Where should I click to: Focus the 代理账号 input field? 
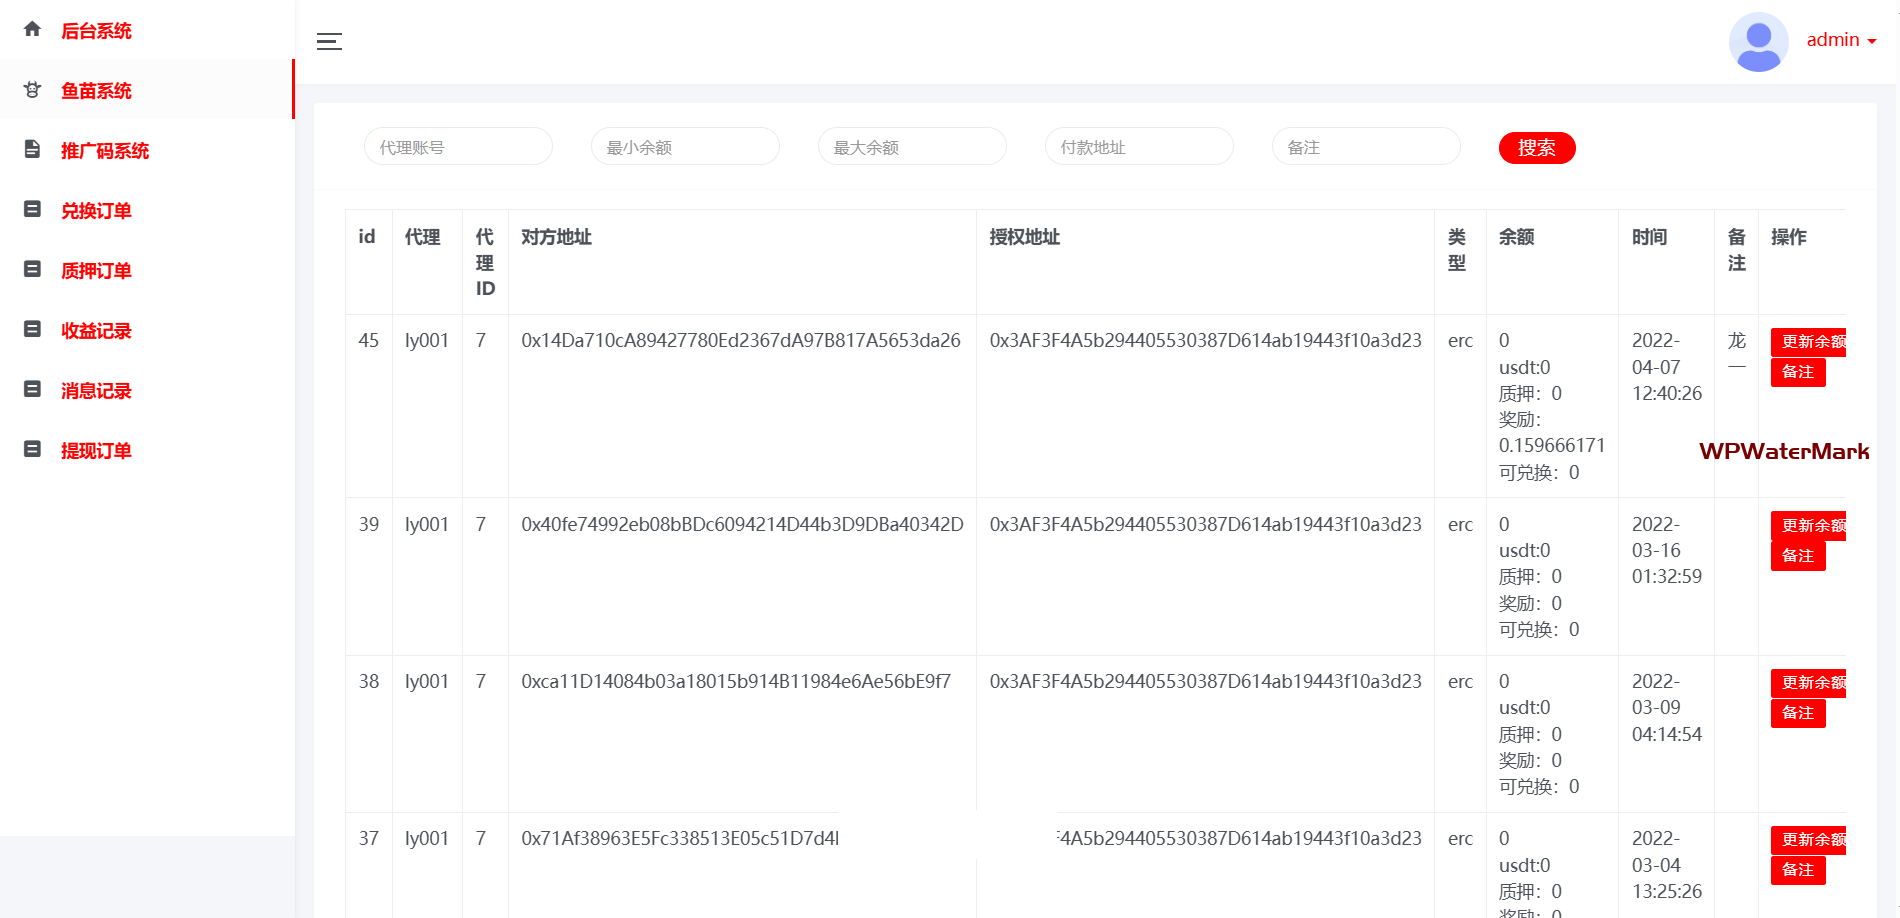[x=458, y=147]
